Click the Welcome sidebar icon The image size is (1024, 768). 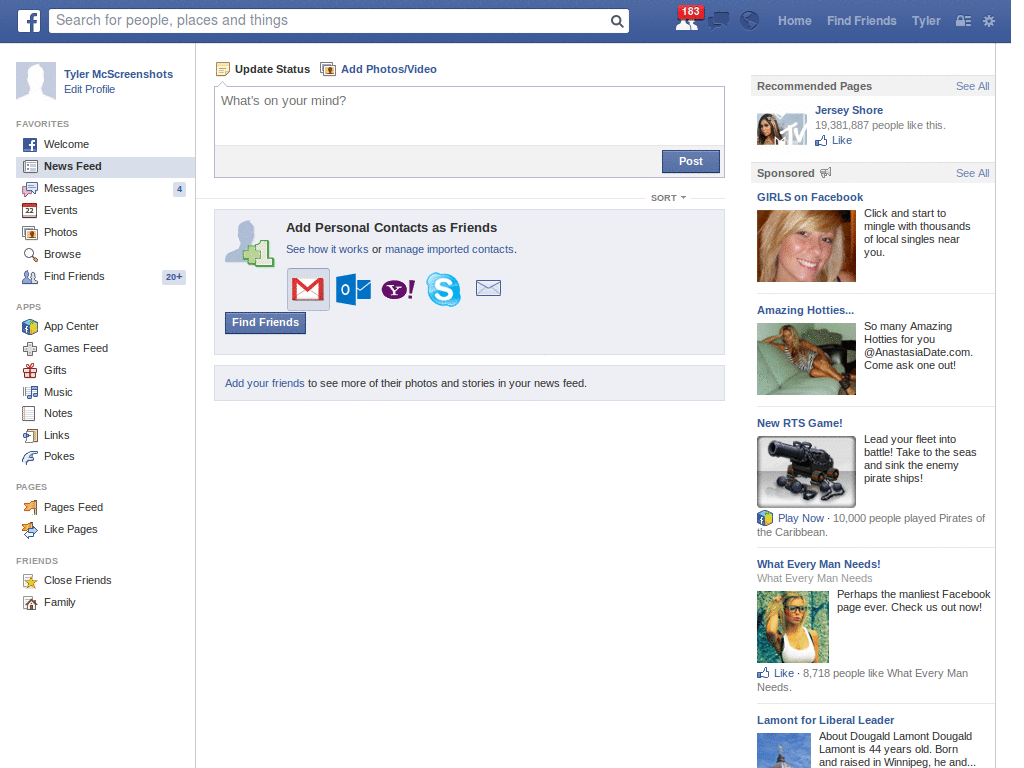pyautogui.click(x=29, y=144)
